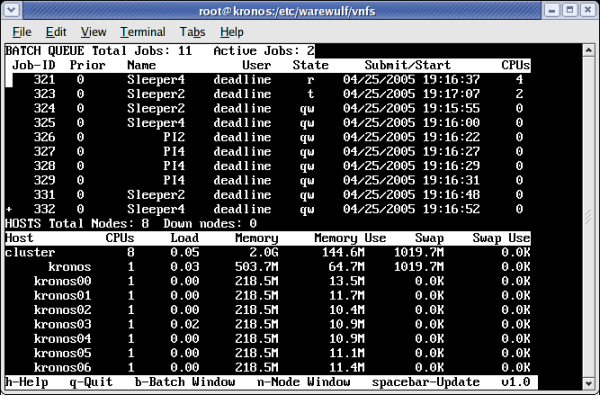This screenshot has height=395, width=600.
Task: Select job ID 328
Action: pyautogui.click(x=44, y=166)
